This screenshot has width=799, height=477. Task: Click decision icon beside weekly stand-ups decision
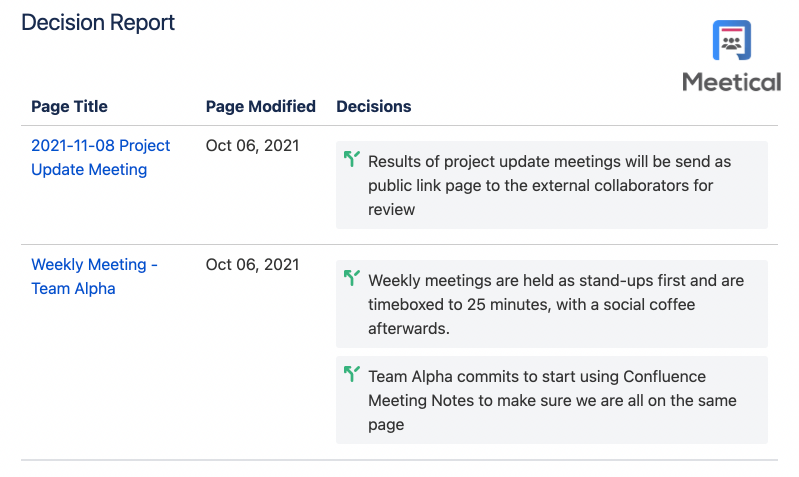[x=352, y=278]
